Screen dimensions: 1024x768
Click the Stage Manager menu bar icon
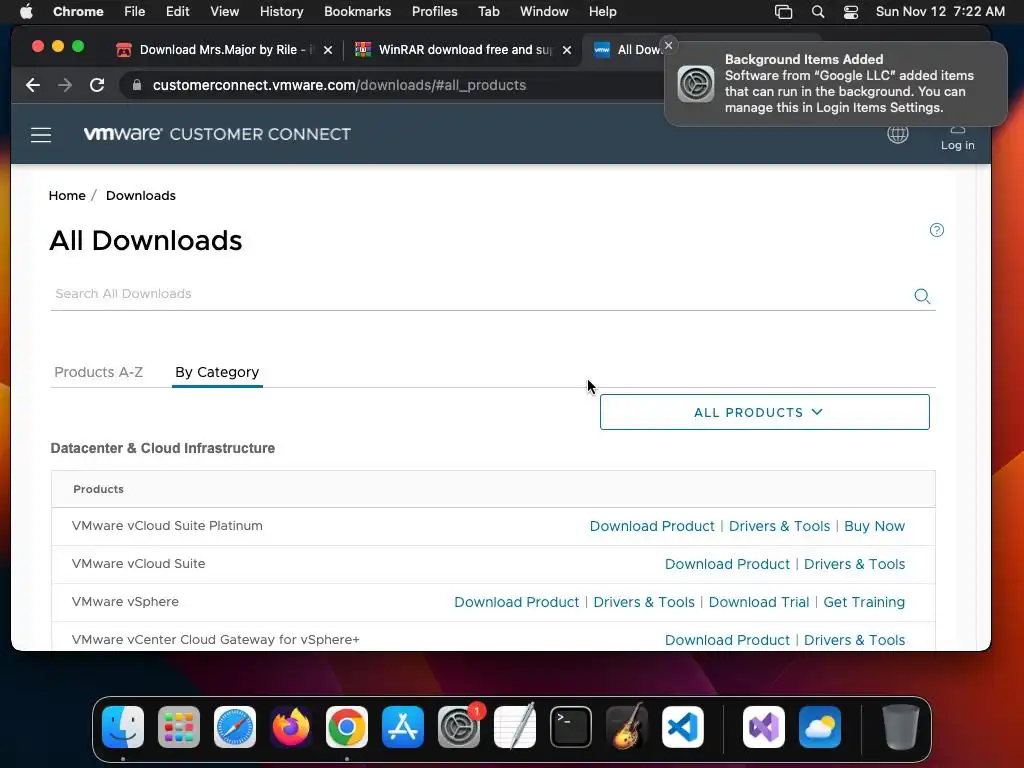click(x=783, y=12)
